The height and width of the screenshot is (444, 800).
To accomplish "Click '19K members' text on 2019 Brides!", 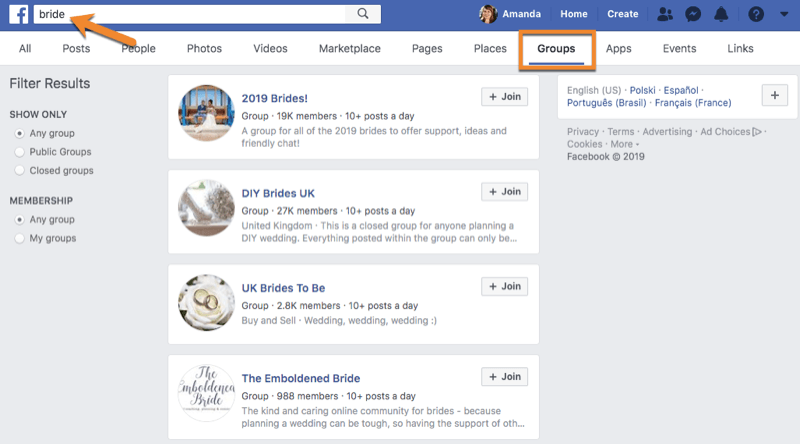I will coord(307,116).
